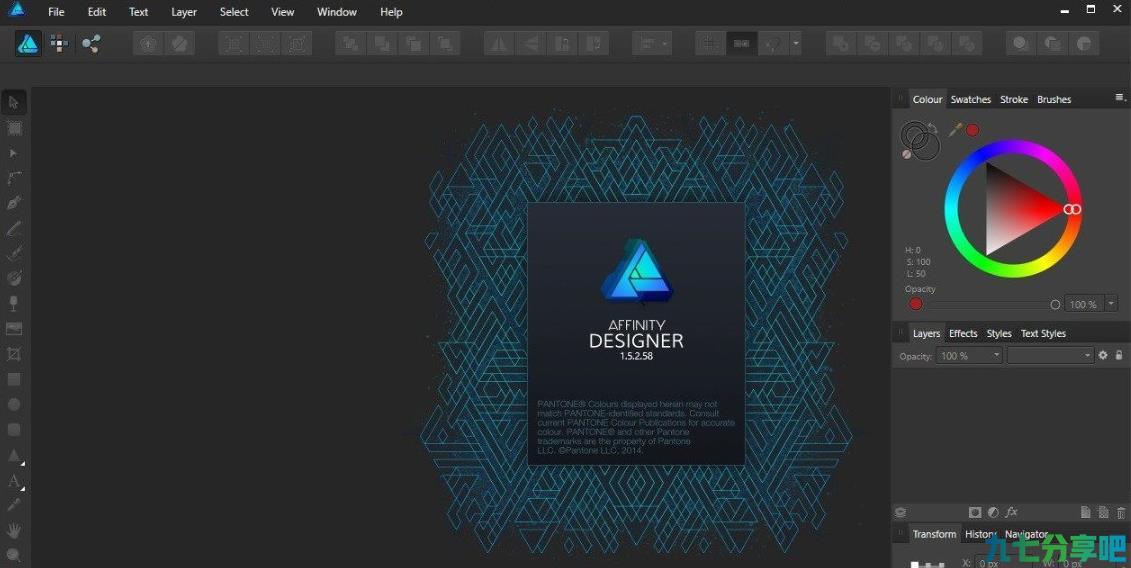Toggle the layer lock icon
This screenshot has width=1131, height=568.
[1119, 355]
